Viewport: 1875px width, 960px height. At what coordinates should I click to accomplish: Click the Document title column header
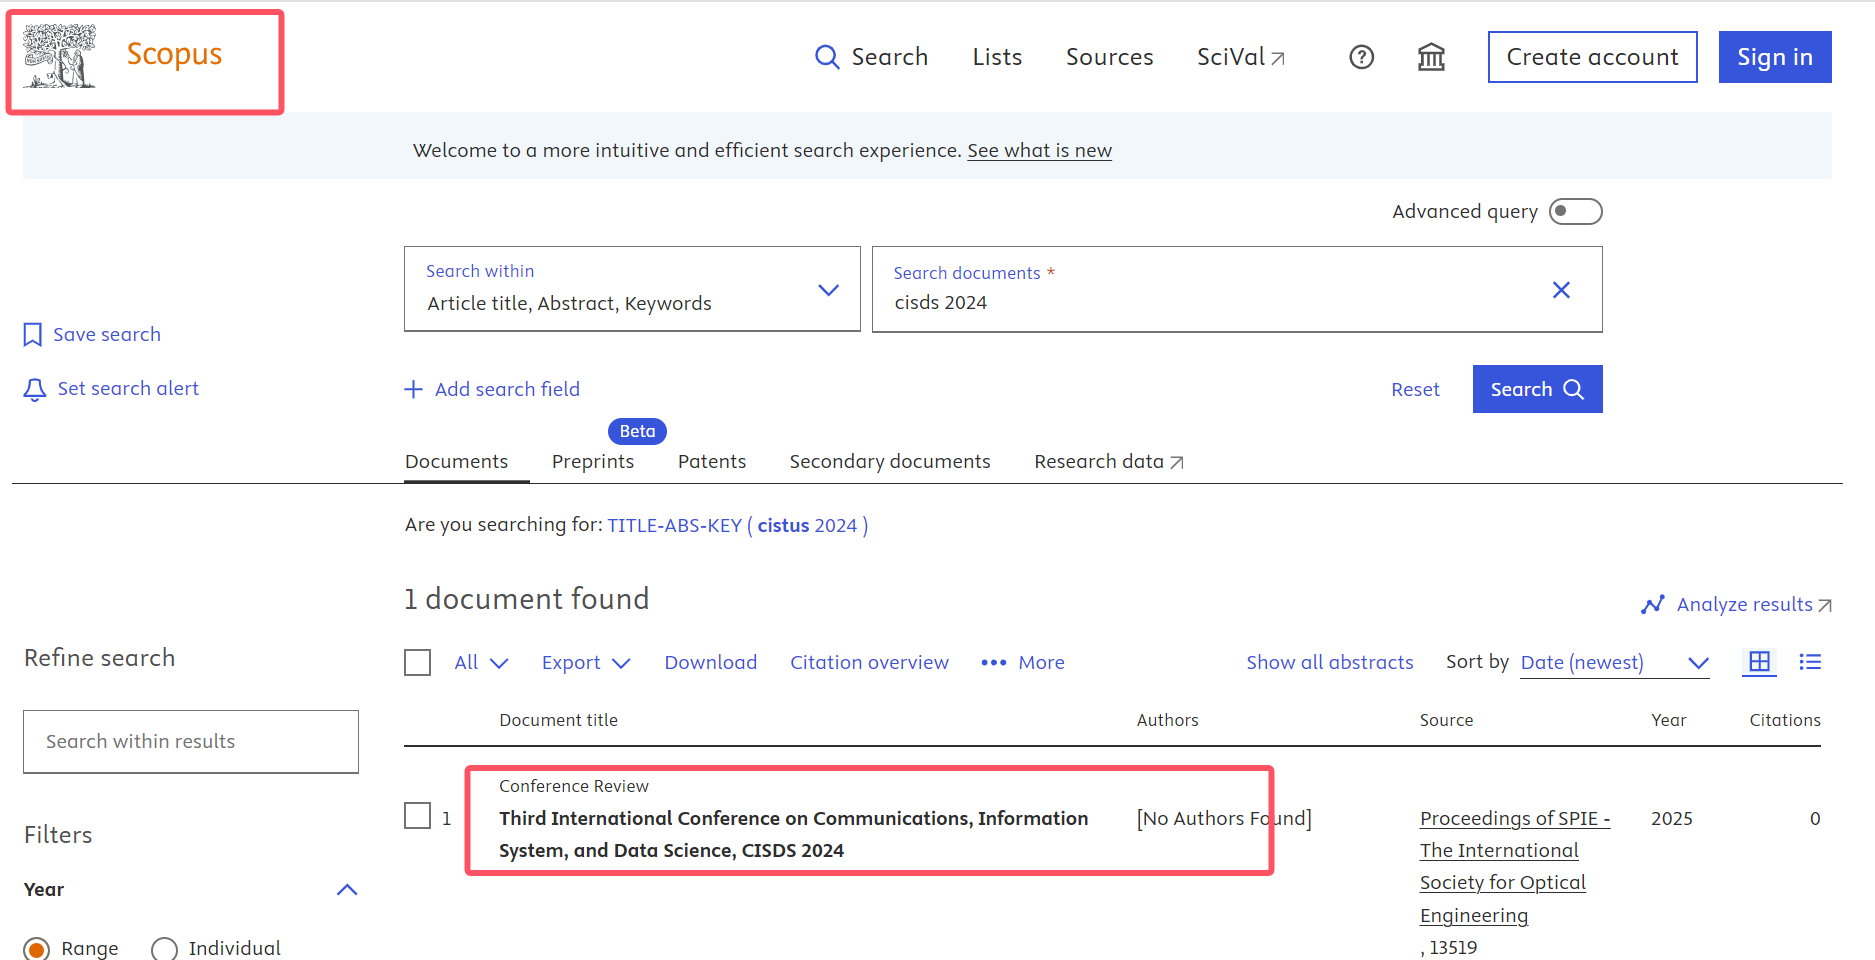click(x=558, y=720)
